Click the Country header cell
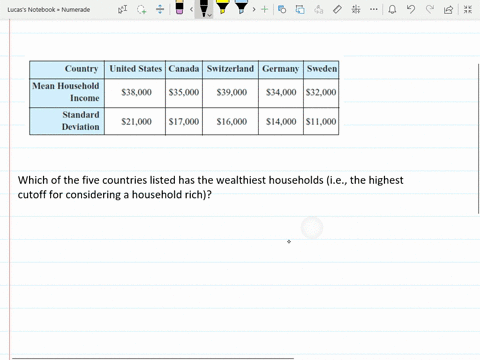Screen dimensions: 480x360 67,70
